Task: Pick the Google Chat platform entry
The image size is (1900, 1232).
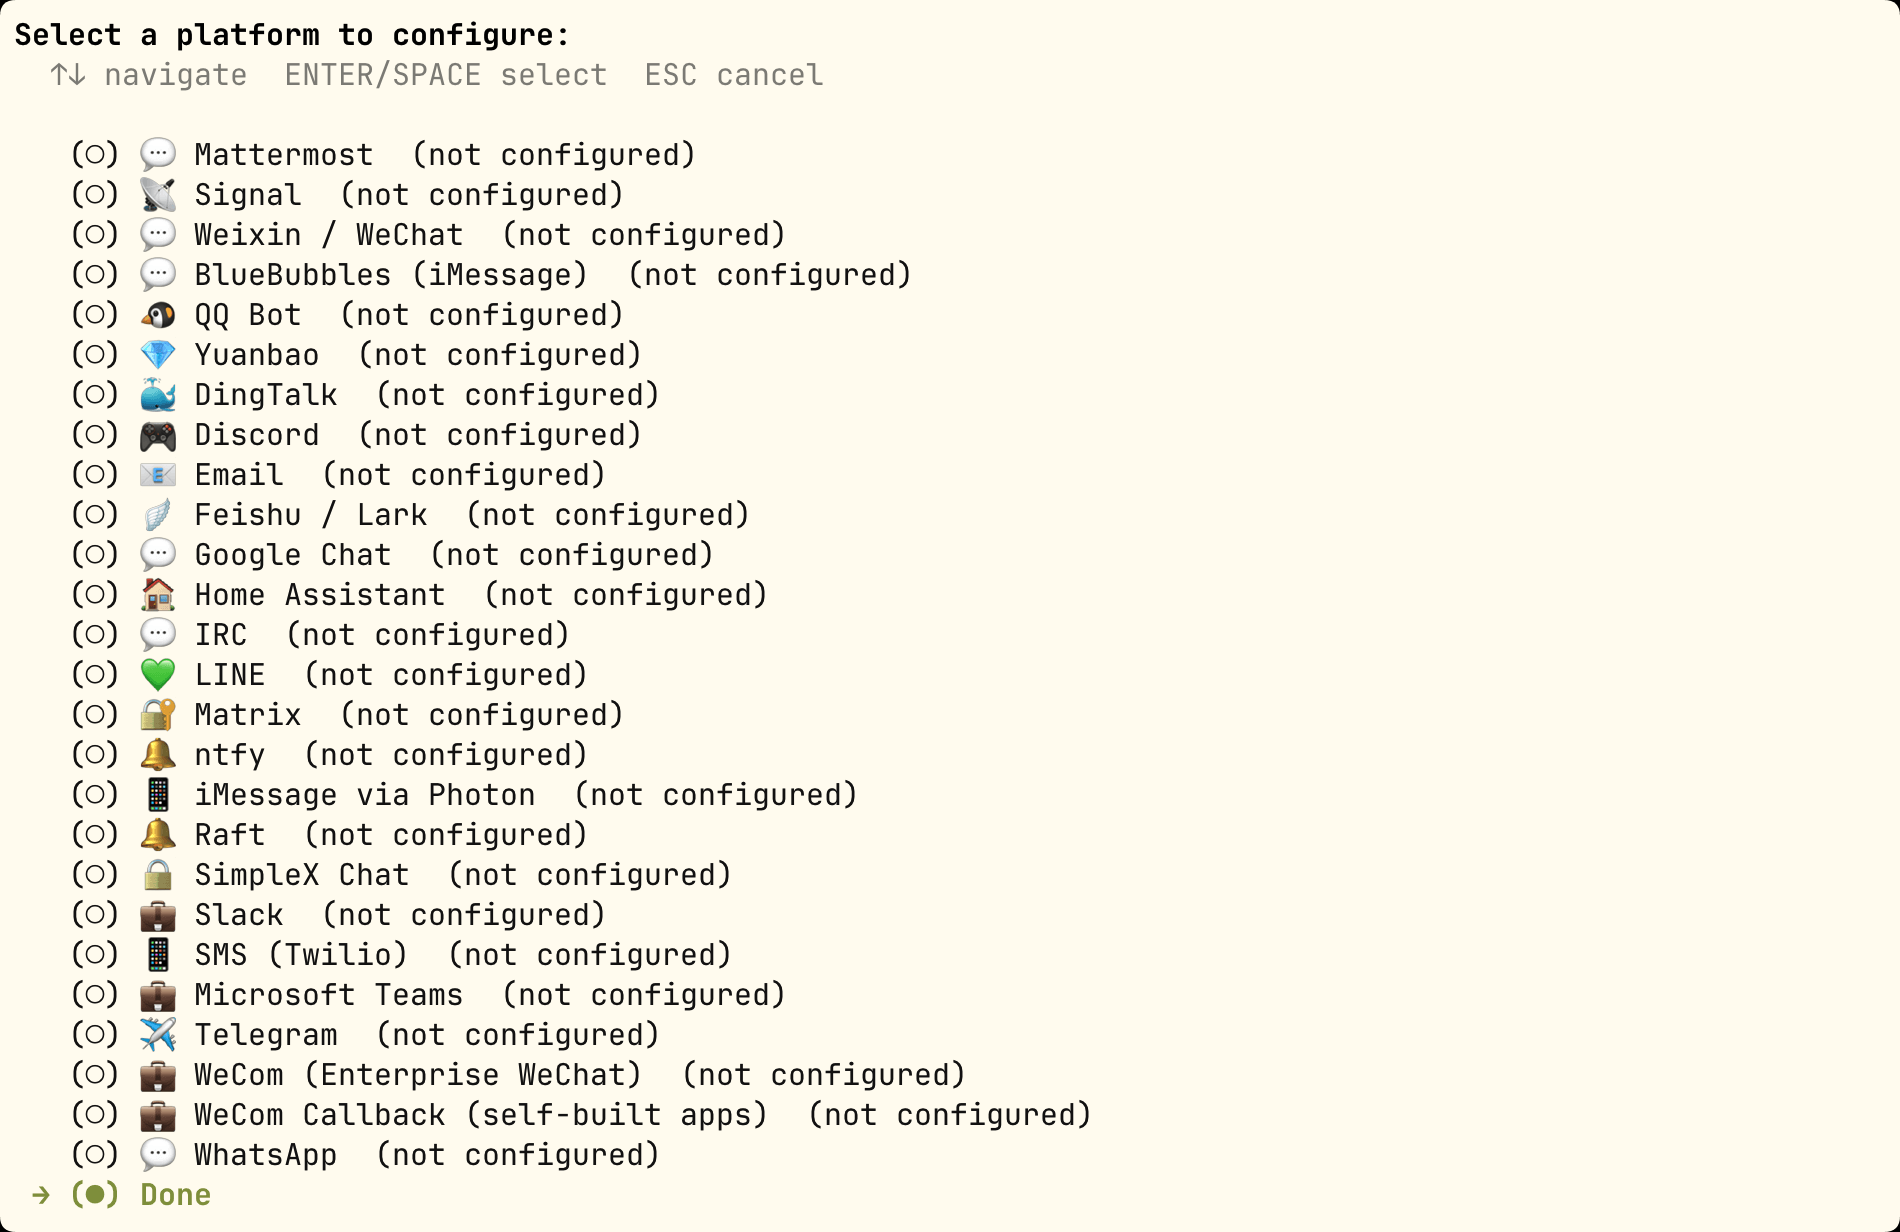Action: pos(392,555)
